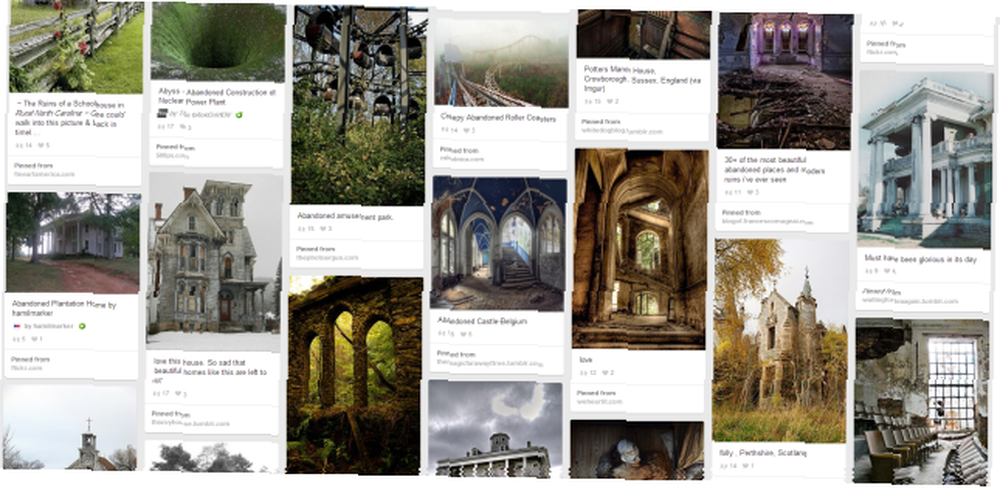1000x488 pixels.
Task: Click heart icon on Potters Manor House pin
Action: [609, 101]
